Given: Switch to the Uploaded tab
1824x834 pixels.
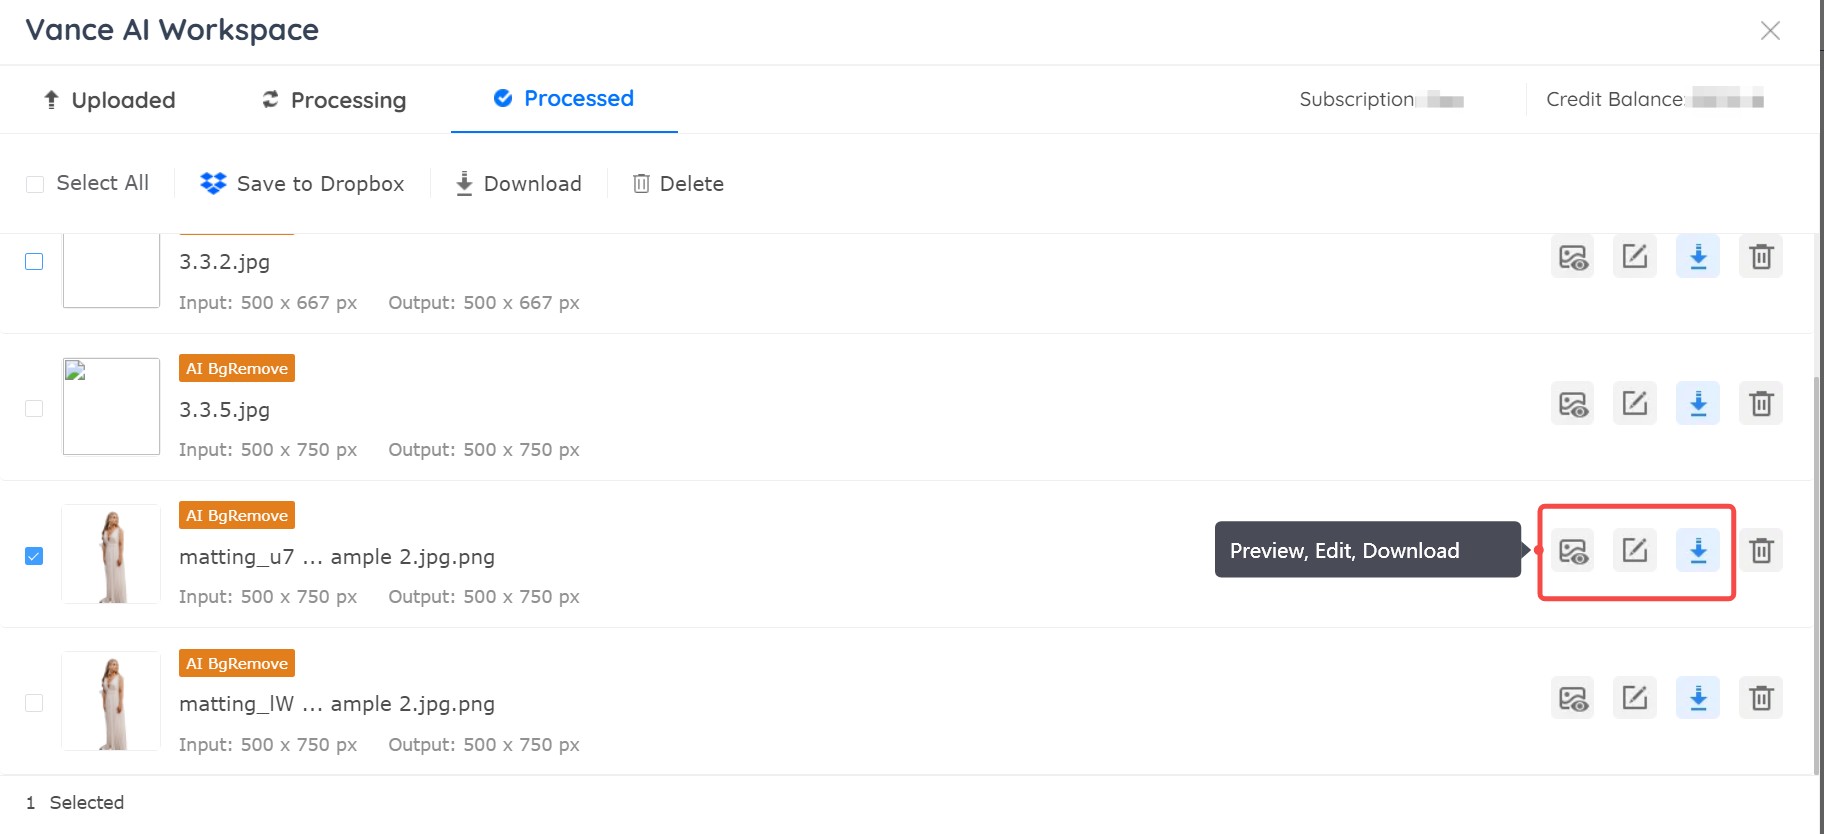Looking at the screenshot, I should point(109,100).
